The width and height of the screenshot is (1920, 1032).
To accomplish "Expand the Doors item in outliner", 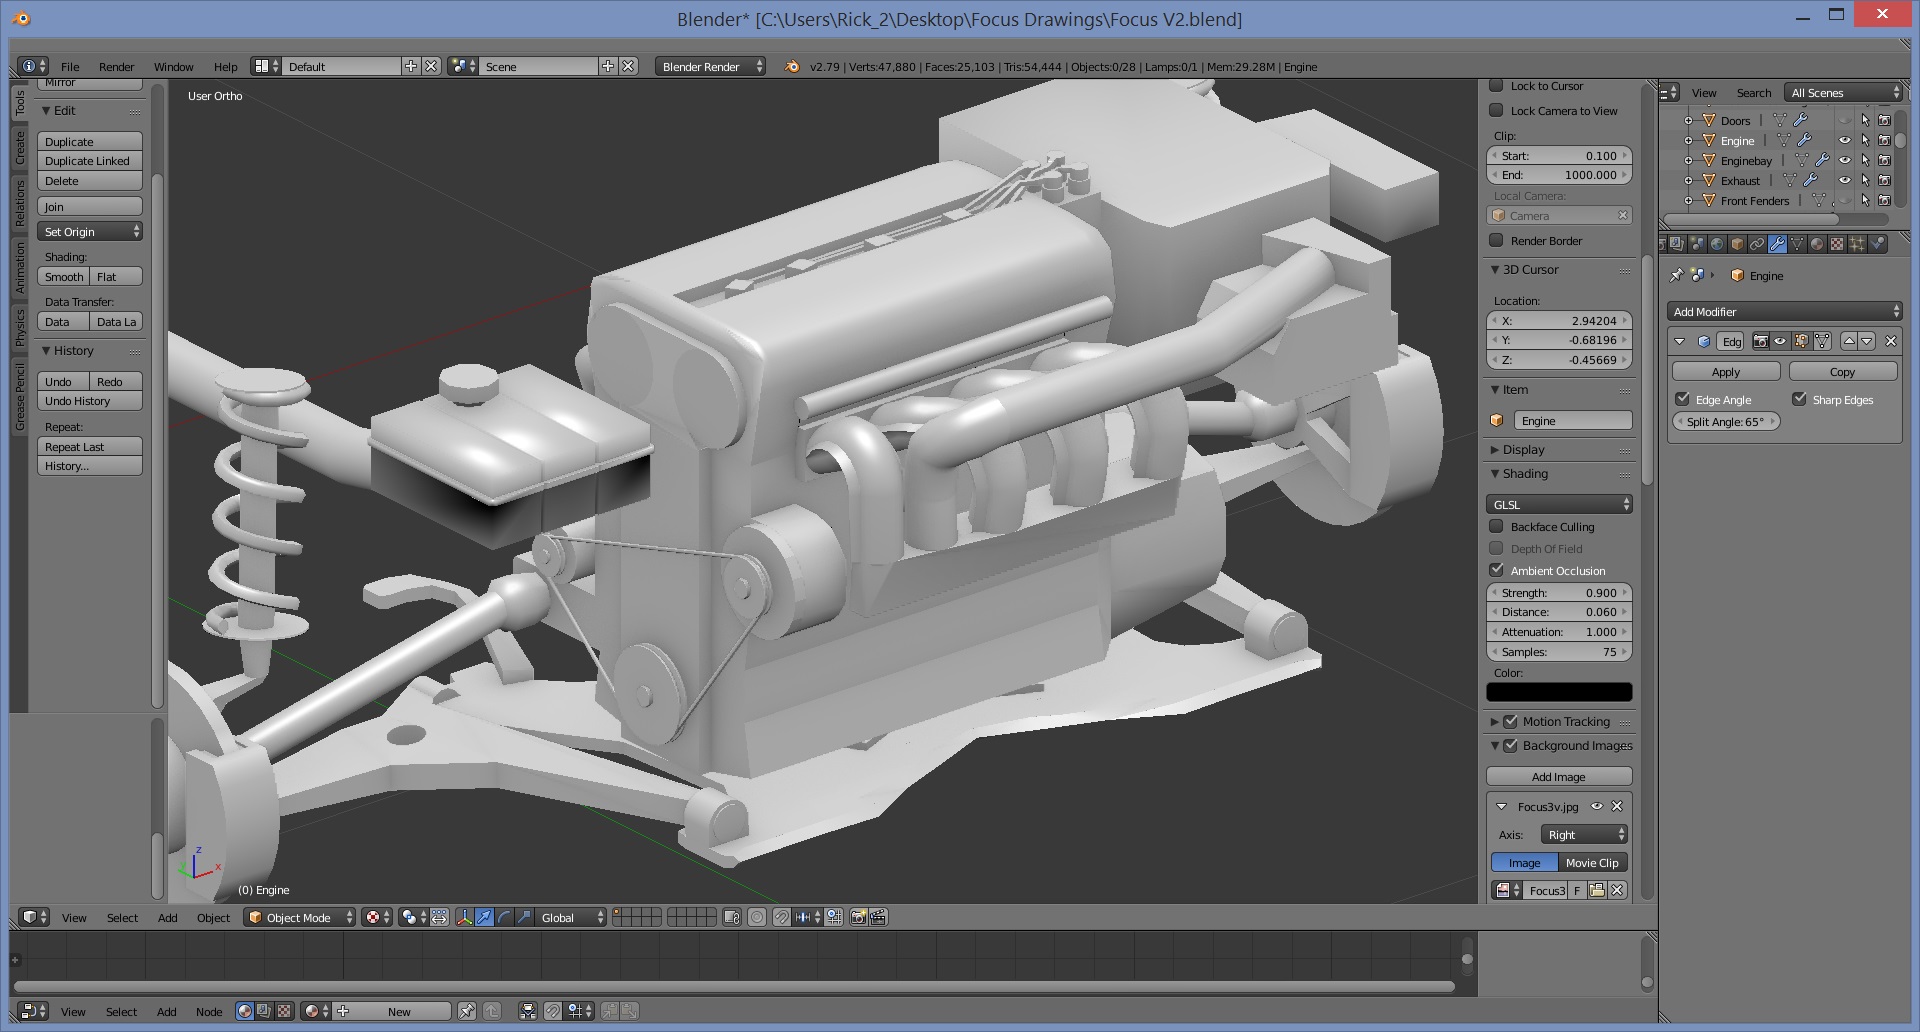I will pos(1689,121).
